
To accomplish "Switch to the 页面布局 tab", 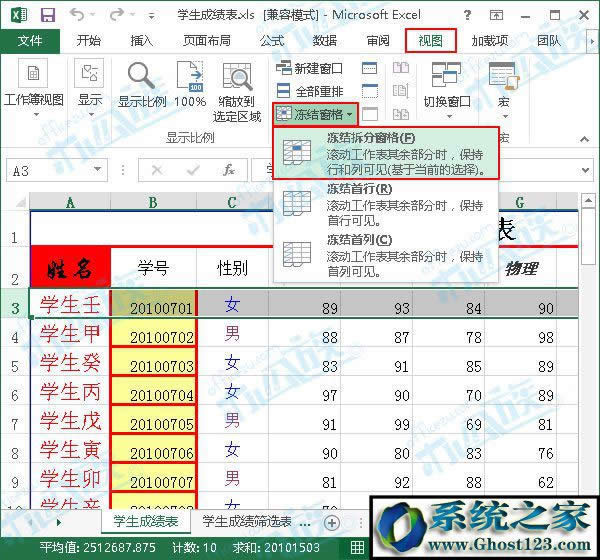I will 207,40.
